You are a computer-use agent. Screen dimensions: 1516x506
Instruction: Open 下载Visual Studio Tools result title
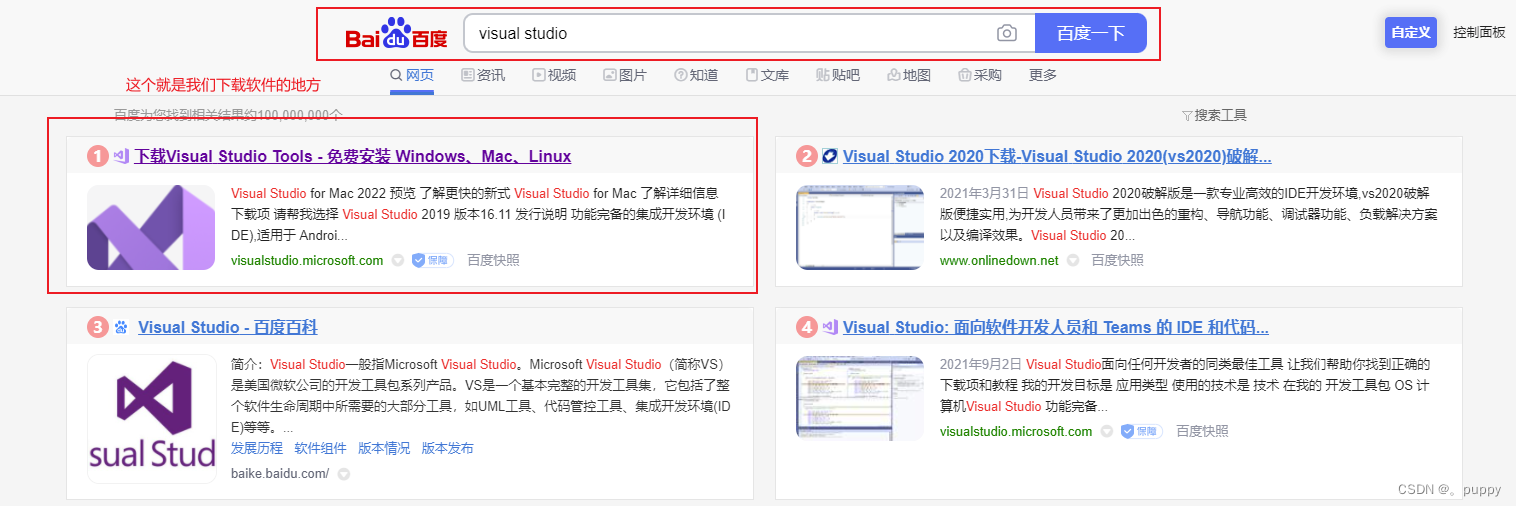click(x=353, y=156)
